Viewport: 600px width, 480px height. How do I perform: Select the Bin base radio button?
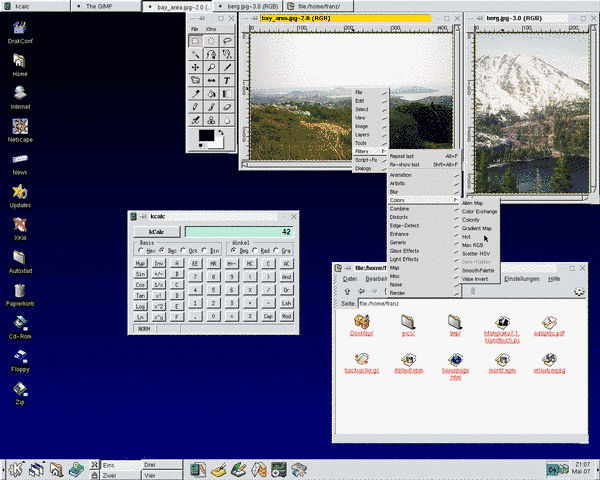click(x=205, y=251)
